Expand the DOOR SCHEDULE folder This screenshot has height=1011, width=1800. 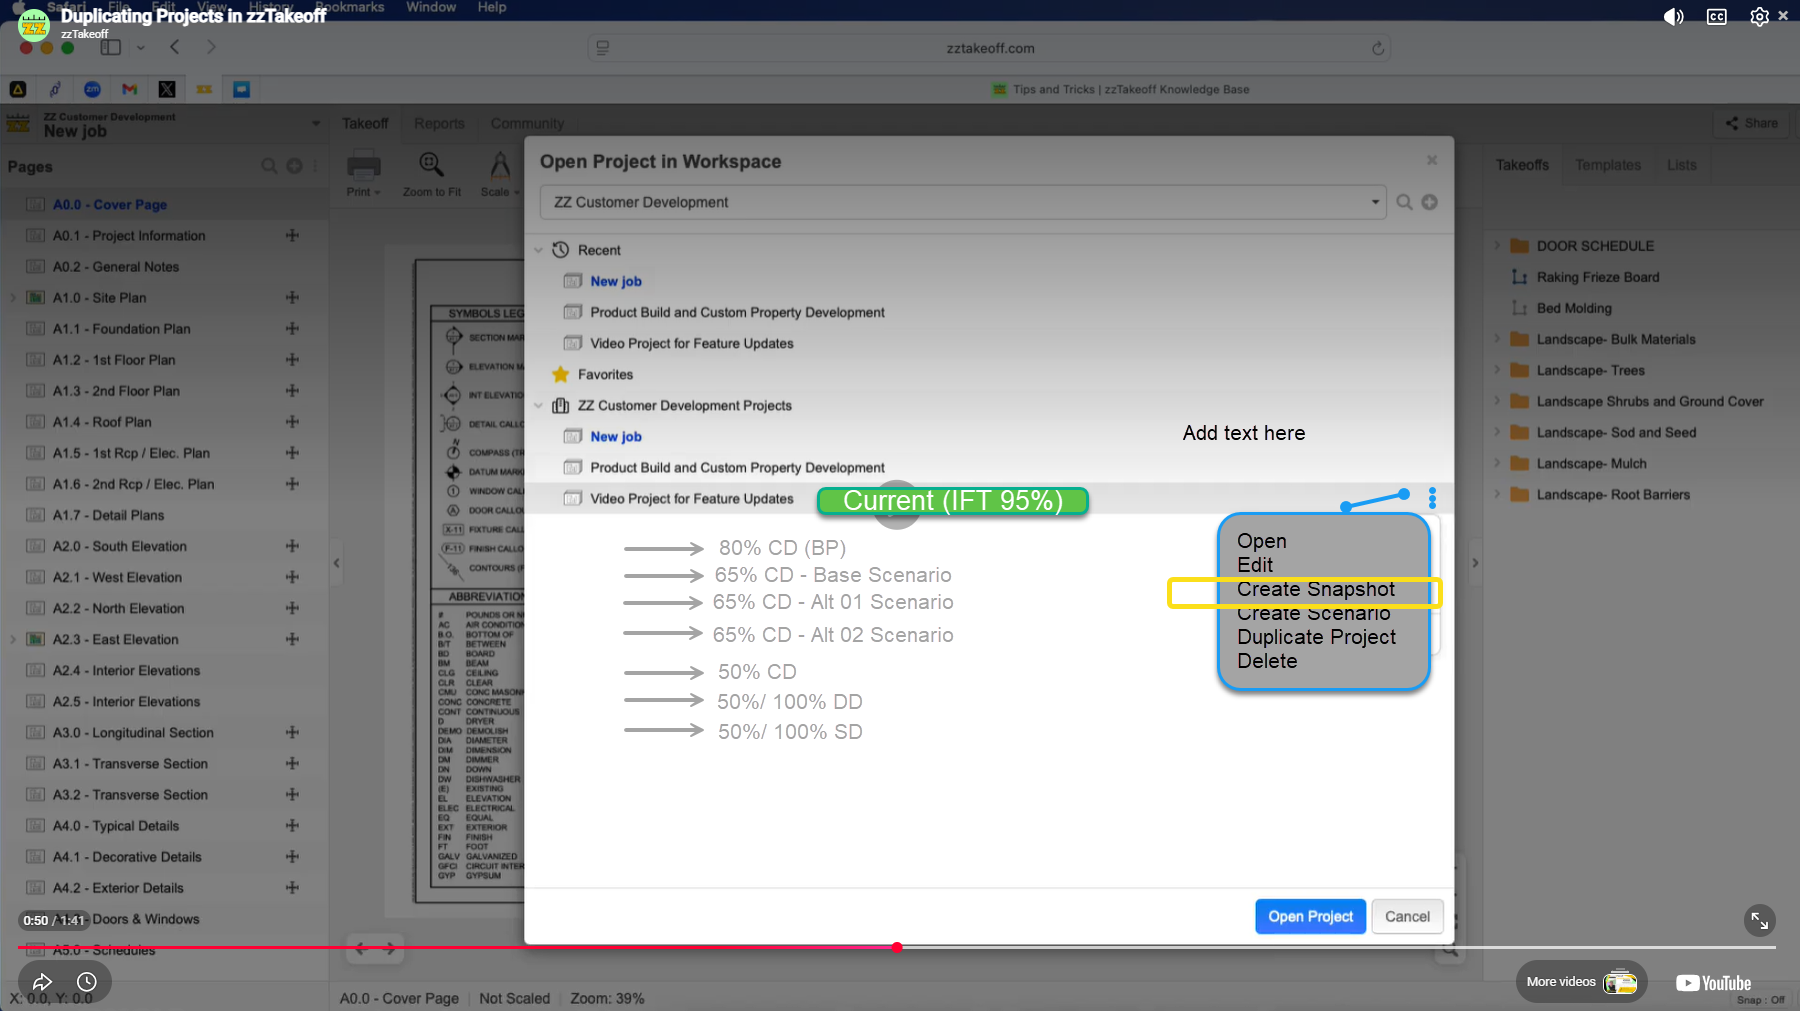pos(1497,246)
